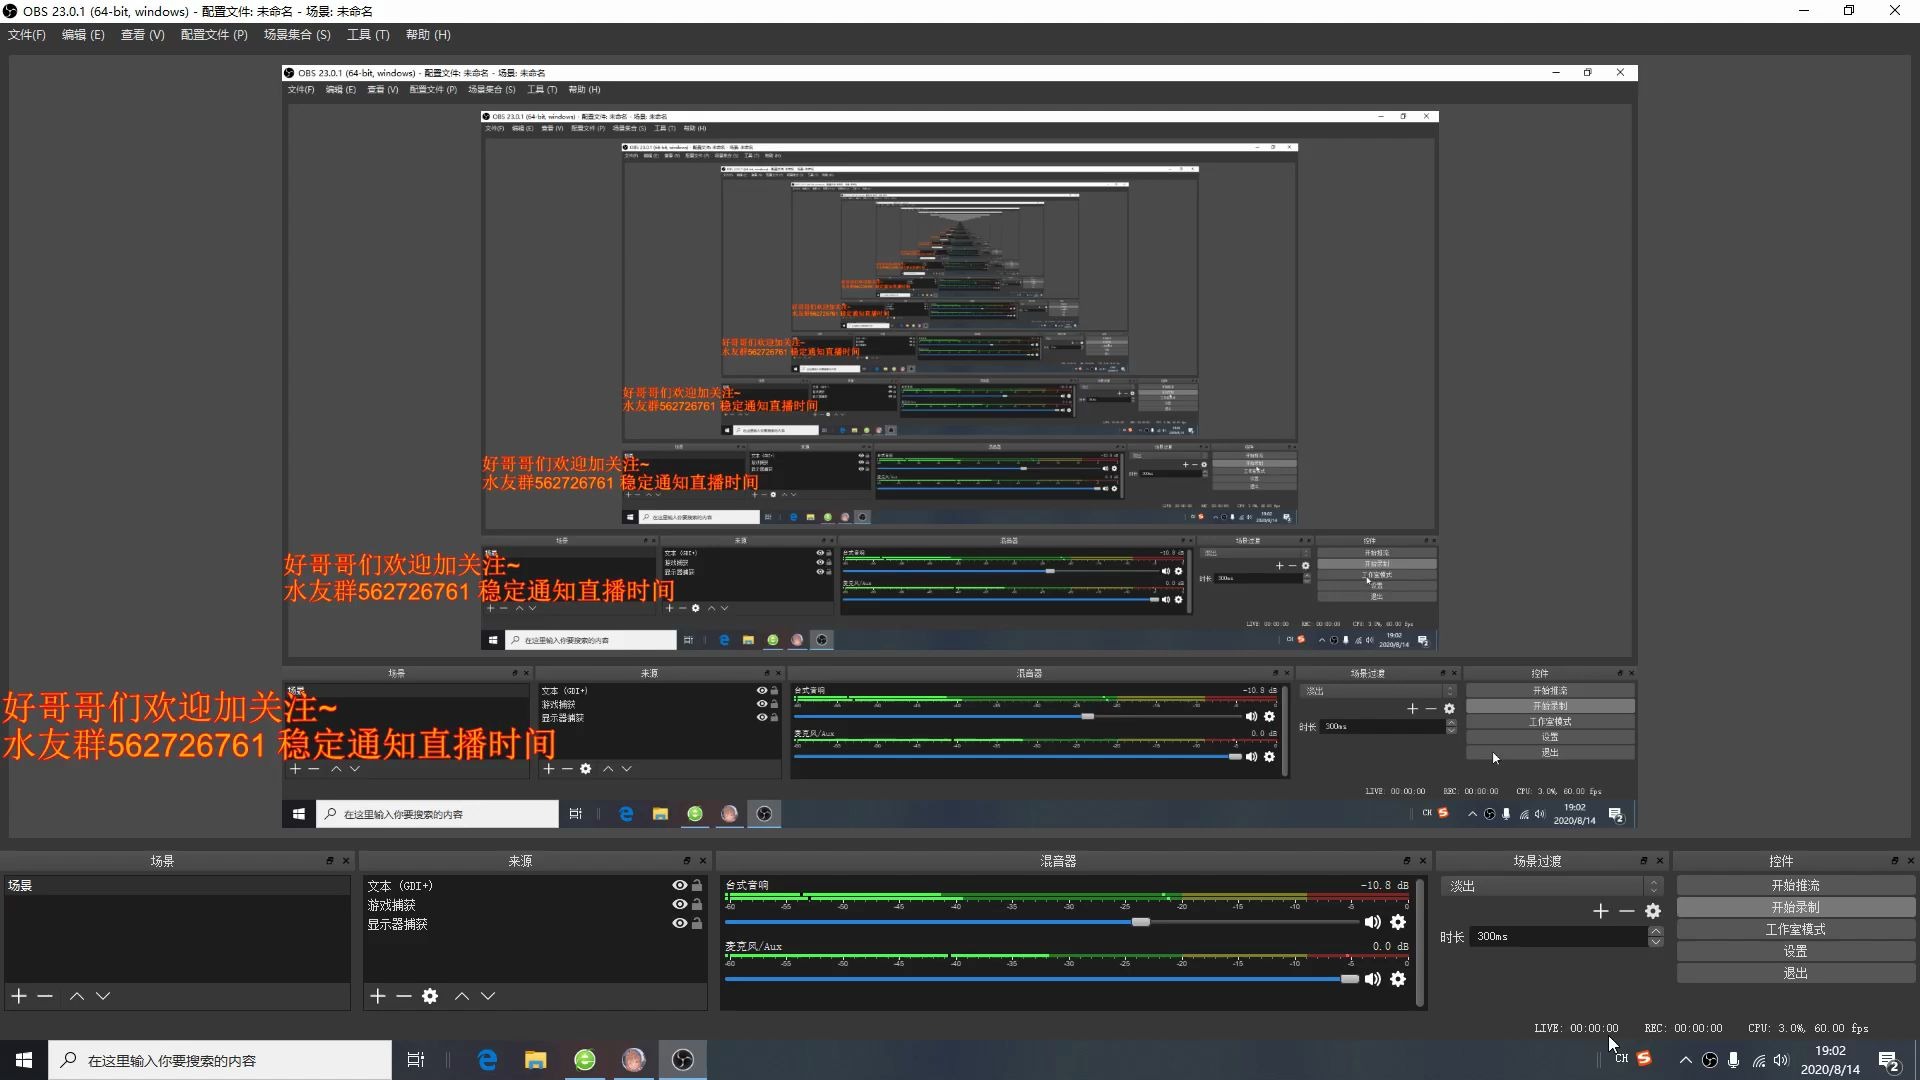Image resolution: width=1920 pixels, height=1080 pixels.
Task: Click the 开始录制 button
Action: point(1795,908)
